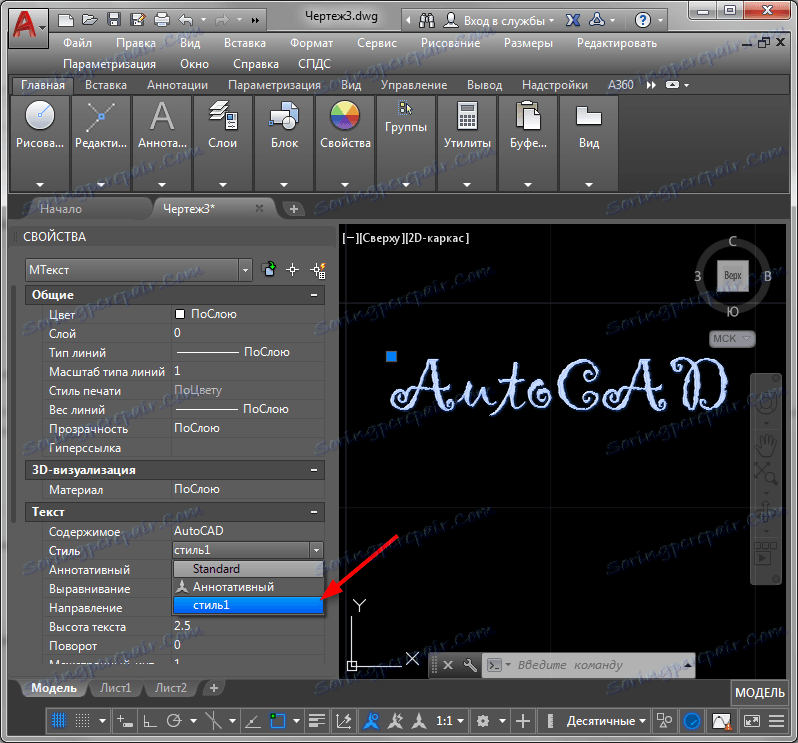Open the Десятичные units dropdown
Screen dimensions: 798x743
point(606,721)
